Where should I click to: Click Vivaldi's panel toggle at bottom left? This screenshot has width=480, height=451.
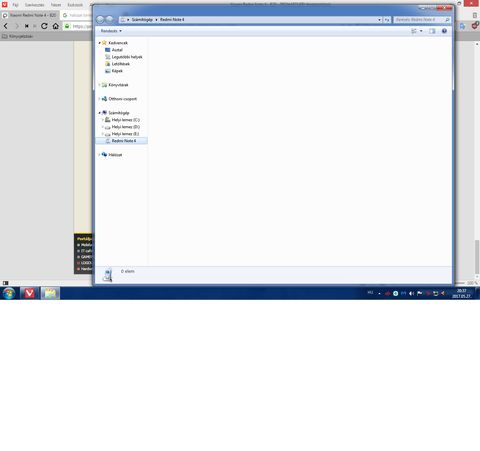tap(5, 283)
